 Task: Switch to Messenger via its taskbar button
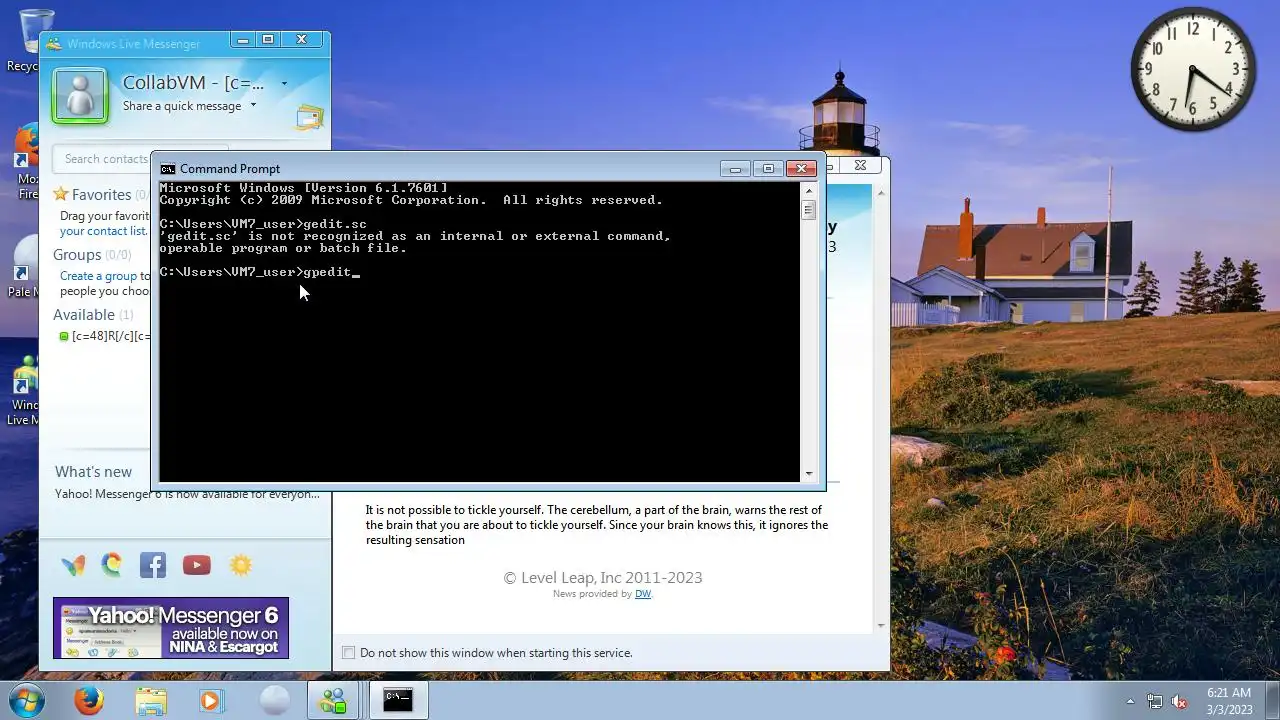pyautogui.click(x=333, y=700)
